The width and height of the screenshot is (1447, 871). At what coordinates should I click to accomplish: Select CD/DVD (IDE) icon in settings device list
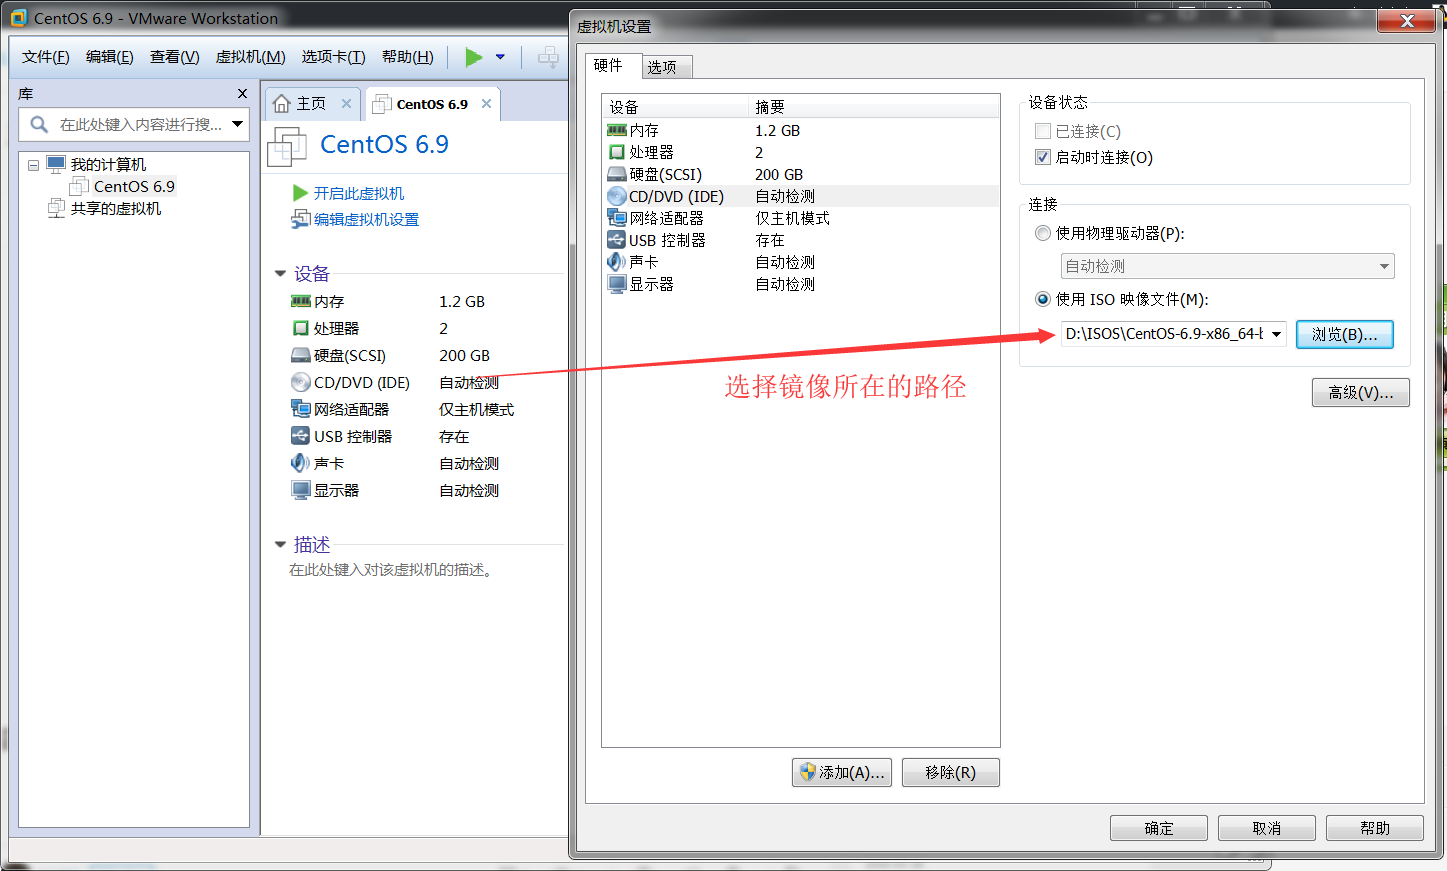coord(617,196)
